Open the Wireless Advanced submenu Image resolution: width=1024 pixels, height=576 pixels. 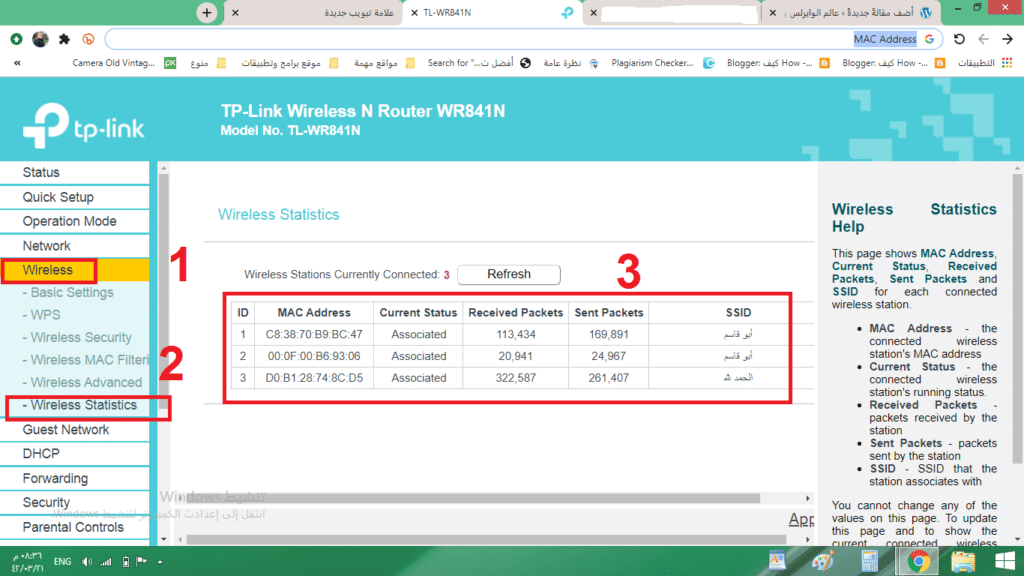point(82,383)
